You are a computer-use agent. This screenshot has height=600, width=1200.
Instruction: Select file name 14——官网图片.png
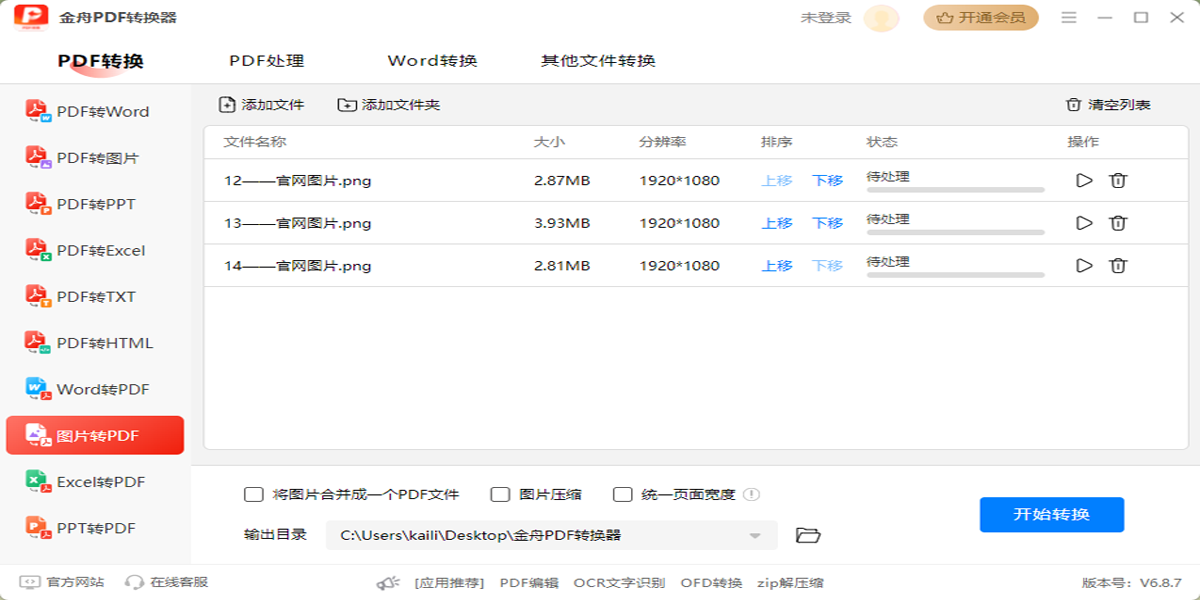[x=298, y=265]
